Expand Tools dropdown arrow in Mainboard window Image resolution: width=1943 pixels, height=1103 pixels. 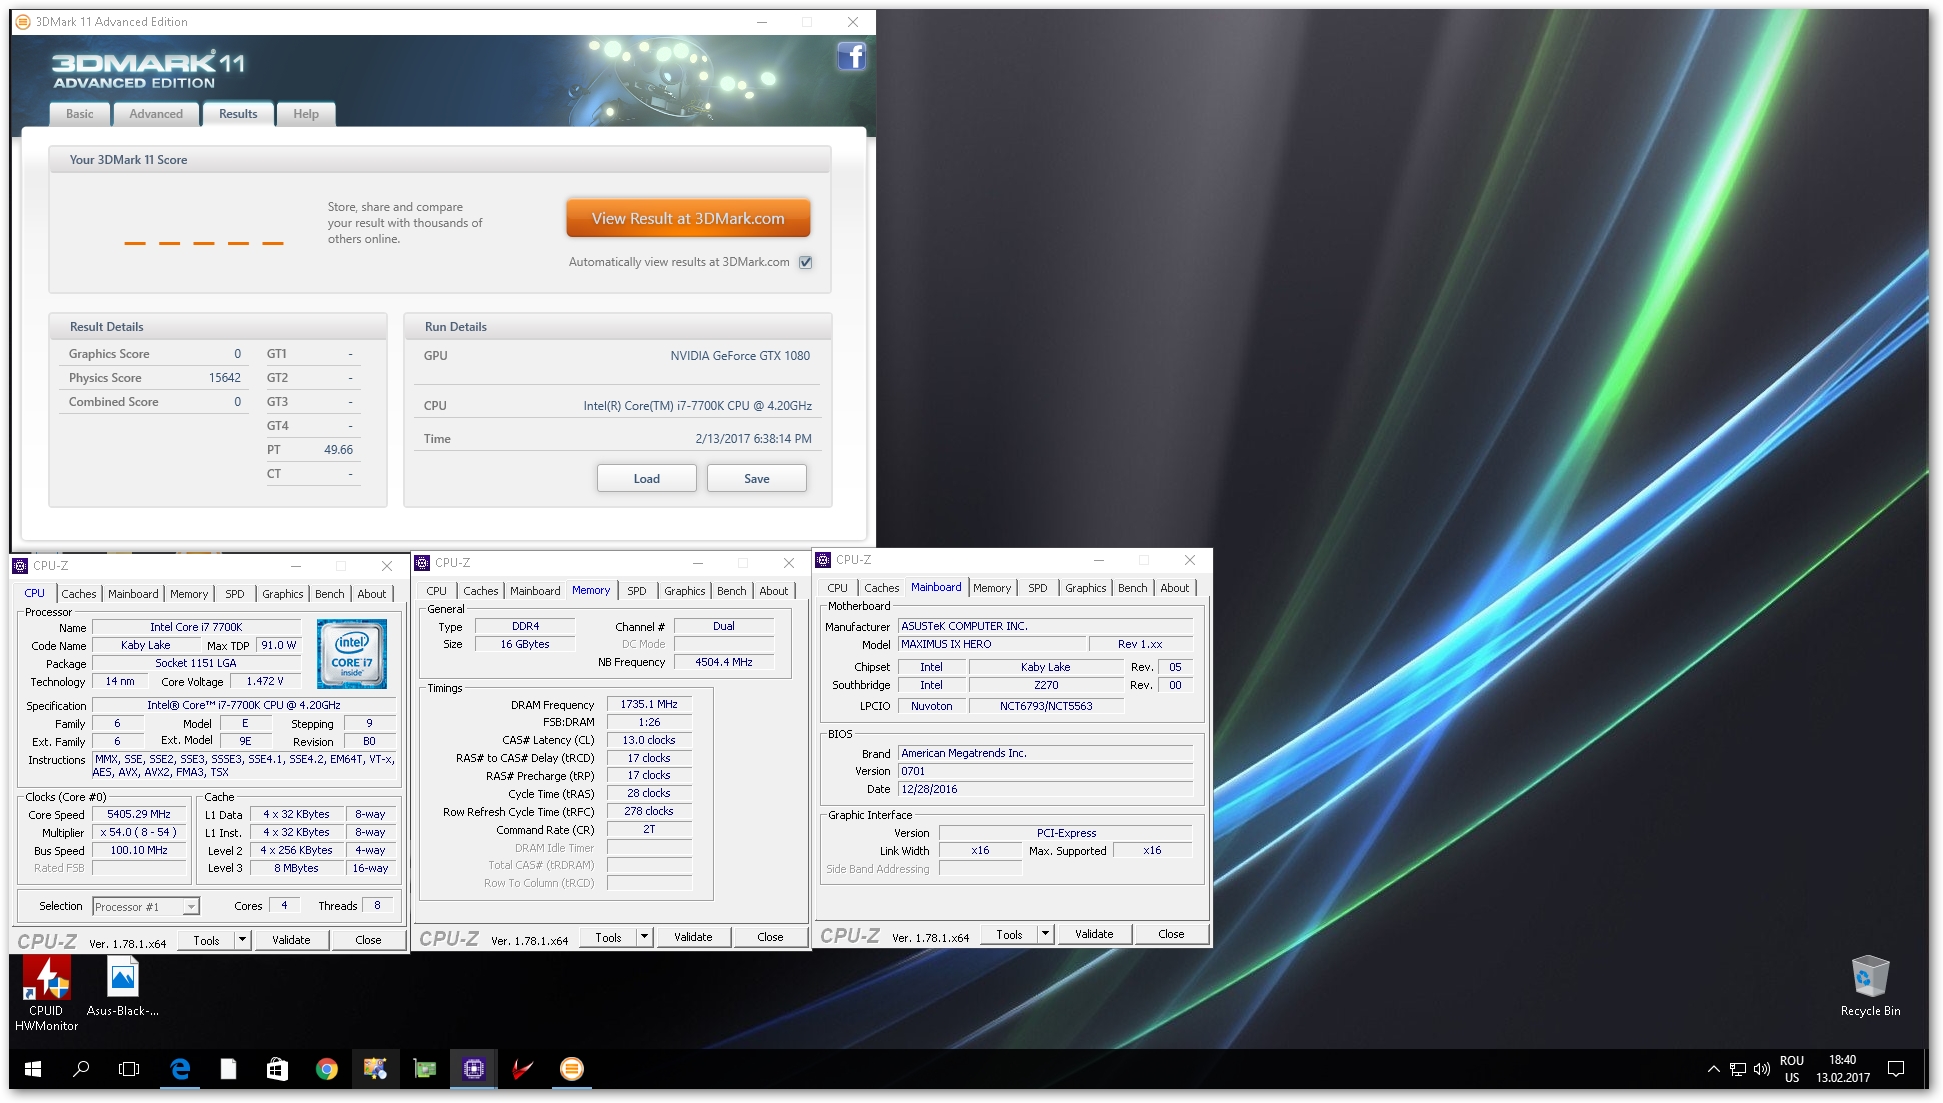(x=1045, y=934)
